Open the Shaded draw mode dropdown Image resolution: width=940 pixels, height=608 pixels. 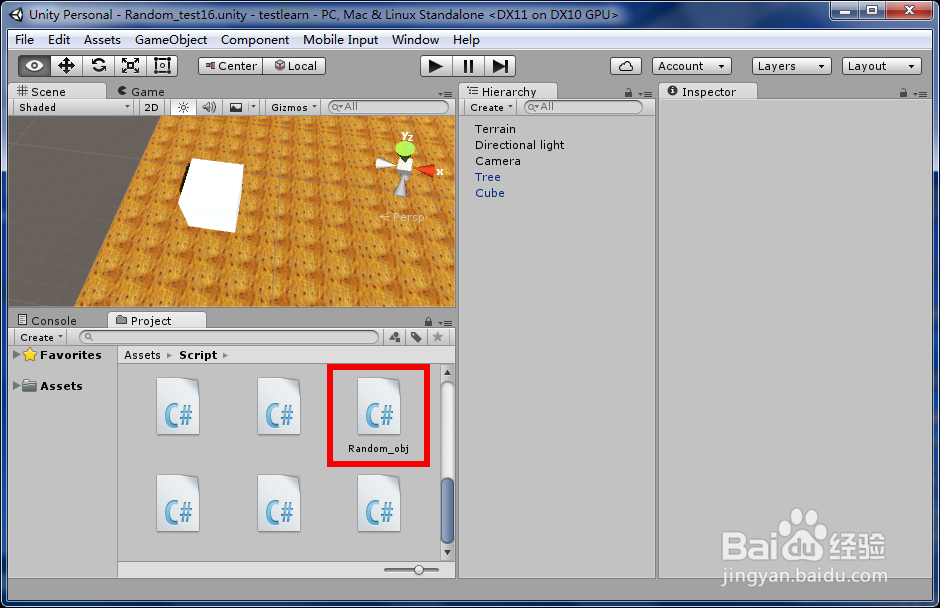[74, 107]
